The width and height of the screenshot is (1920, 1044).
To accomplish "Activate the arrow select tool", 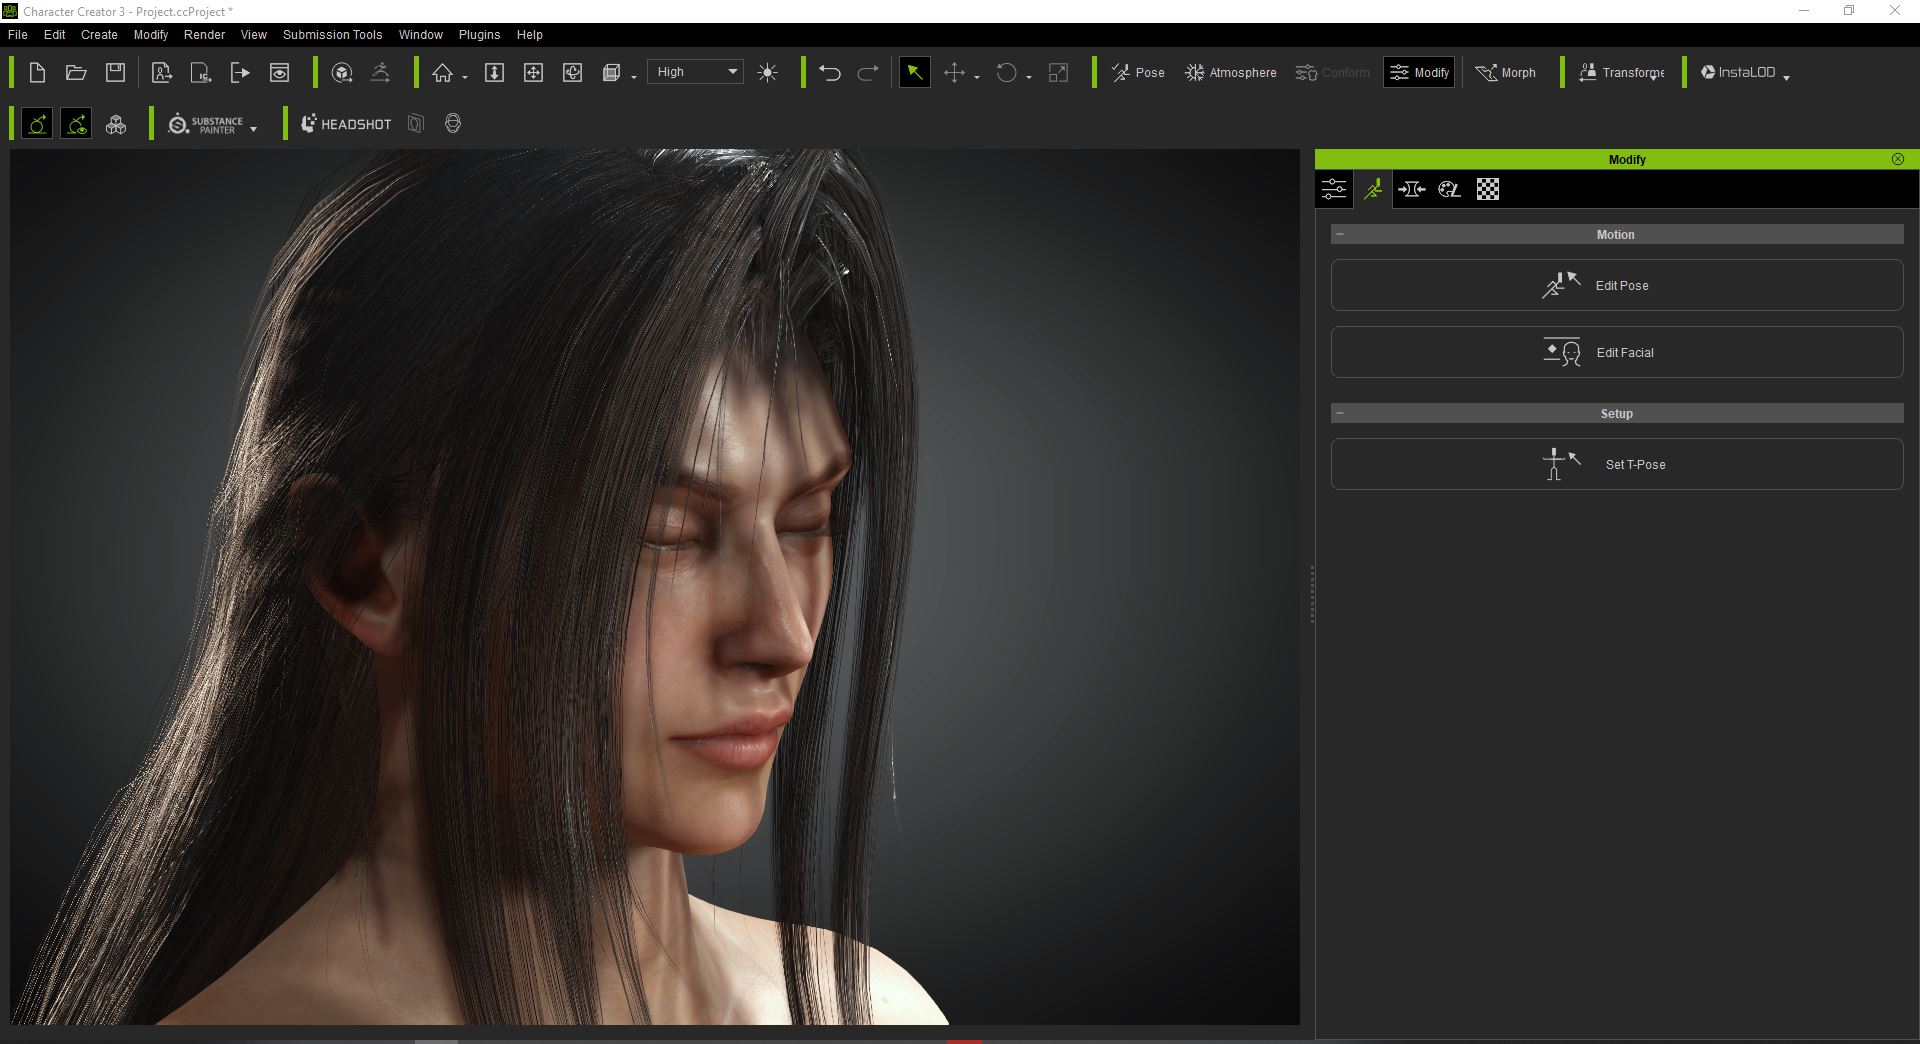I will click(x=915, y=72).
